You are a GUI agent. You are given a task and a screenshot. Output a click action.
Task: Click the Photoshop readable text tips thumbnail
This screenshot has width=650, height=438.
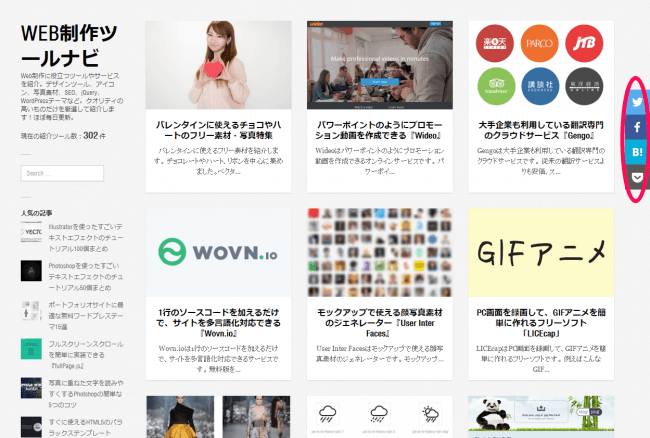click(x=31, y=388)
